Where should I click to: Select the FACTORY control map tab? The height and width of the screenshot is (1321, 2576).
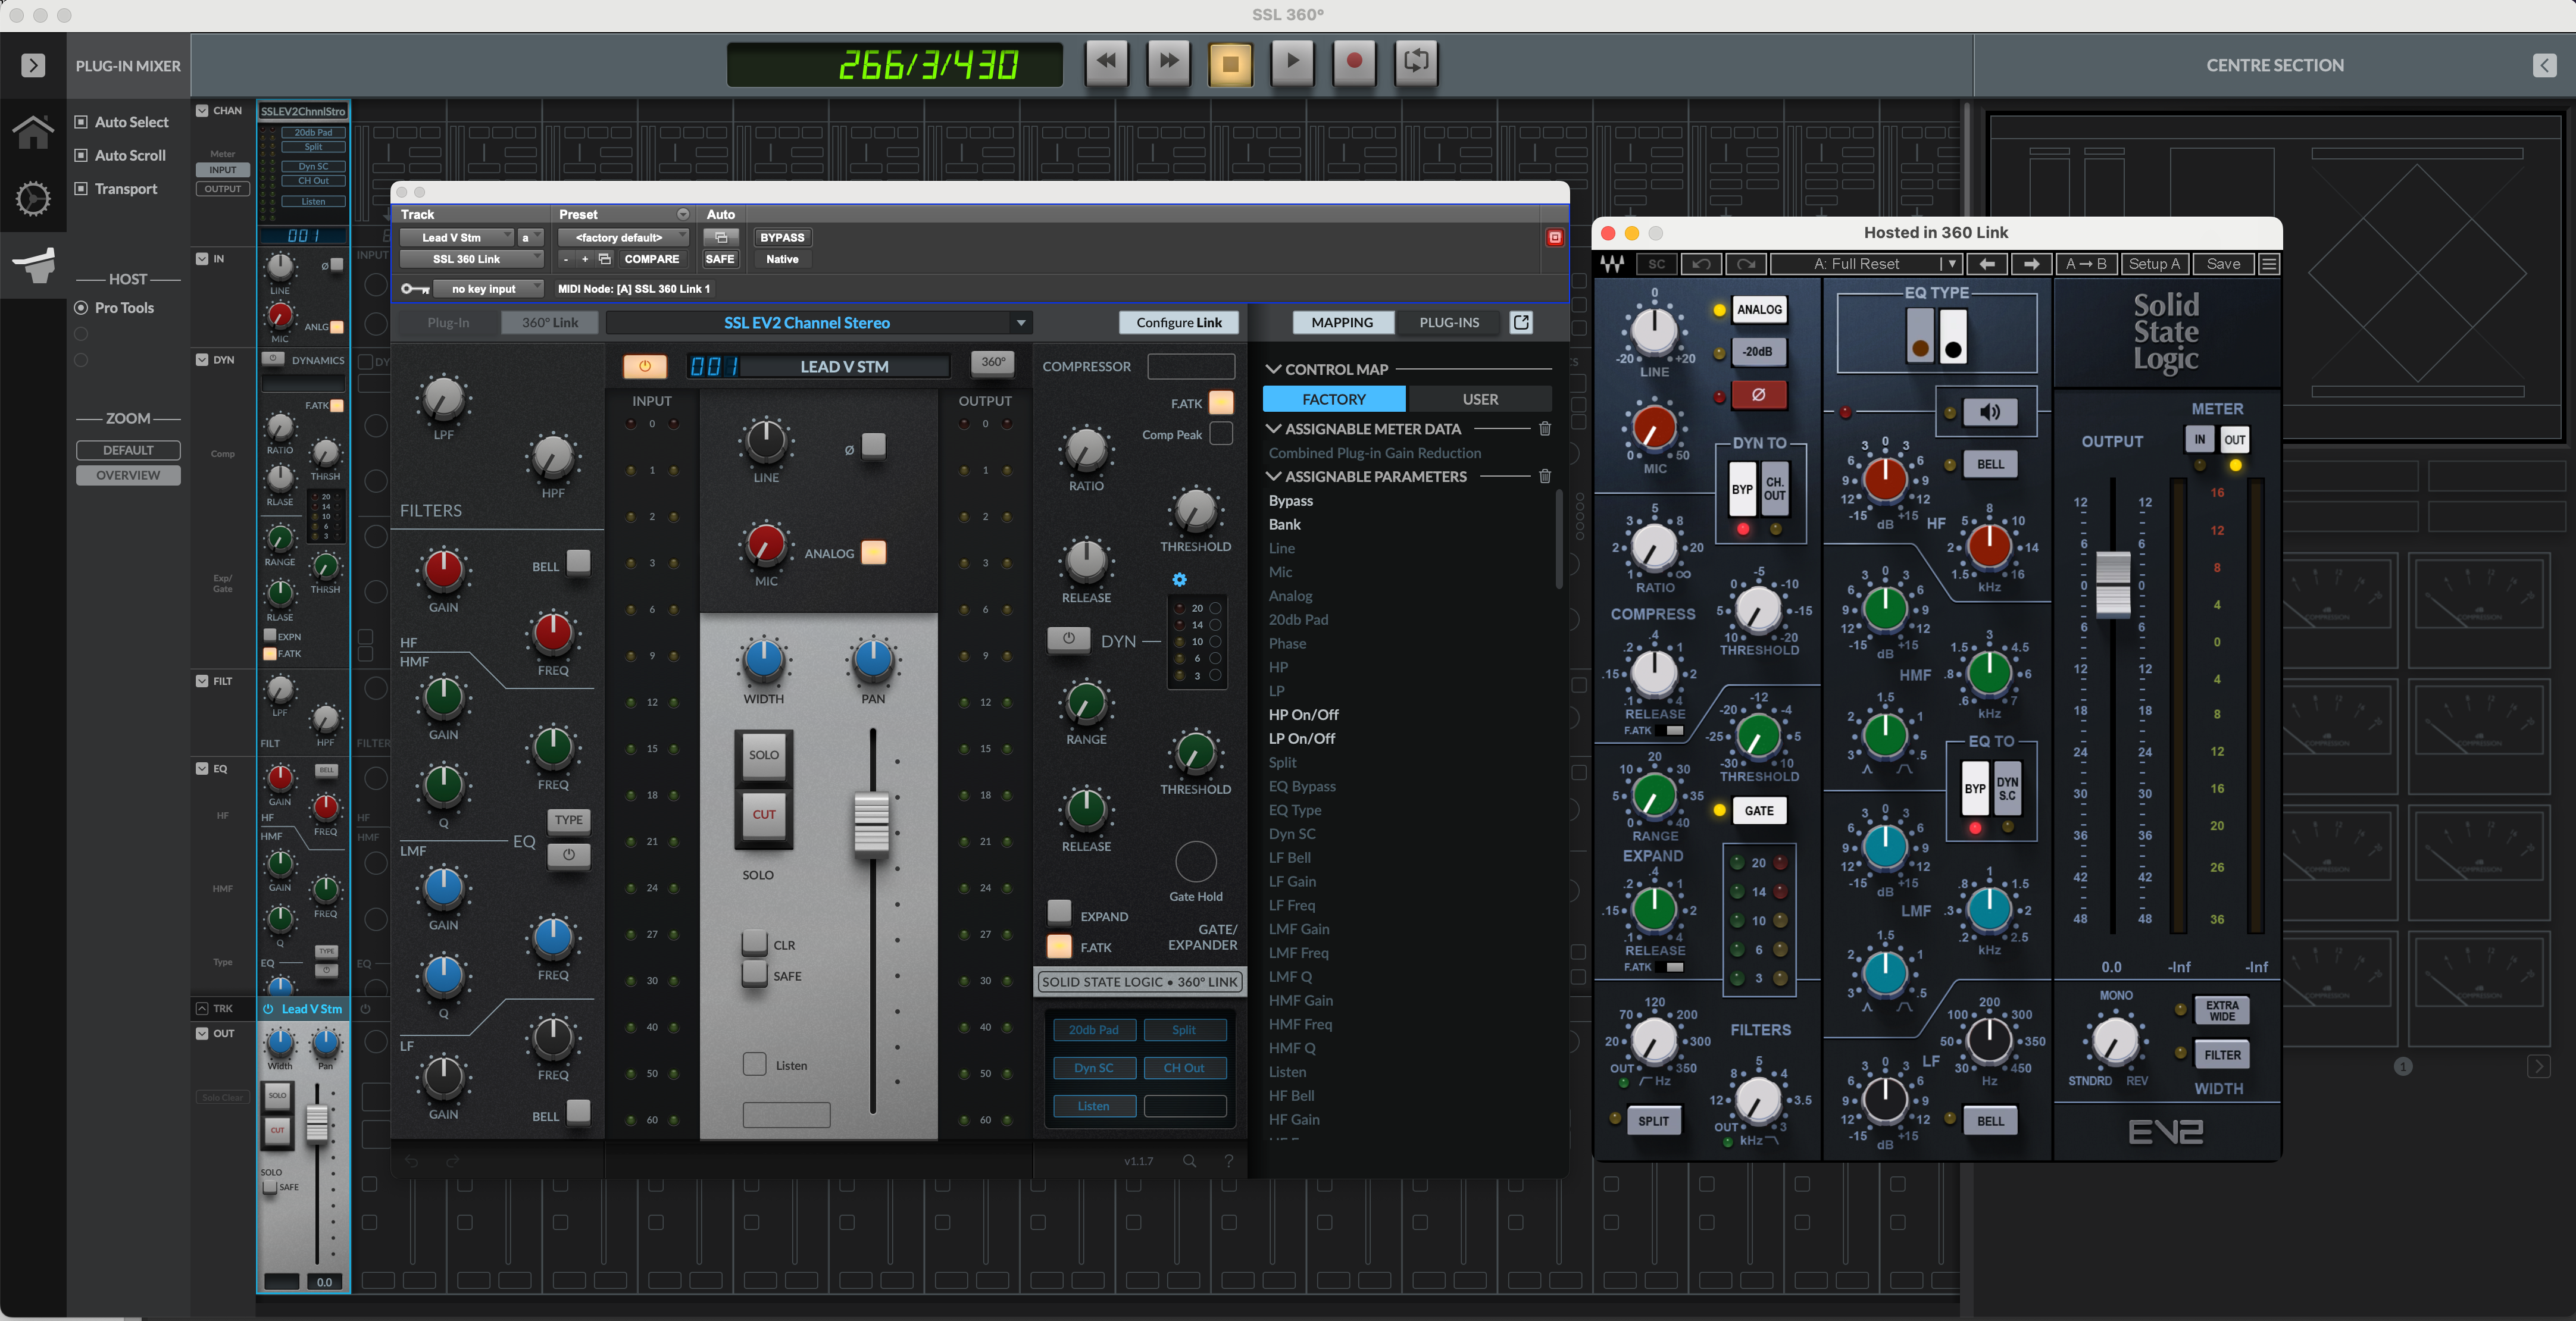1334,399
